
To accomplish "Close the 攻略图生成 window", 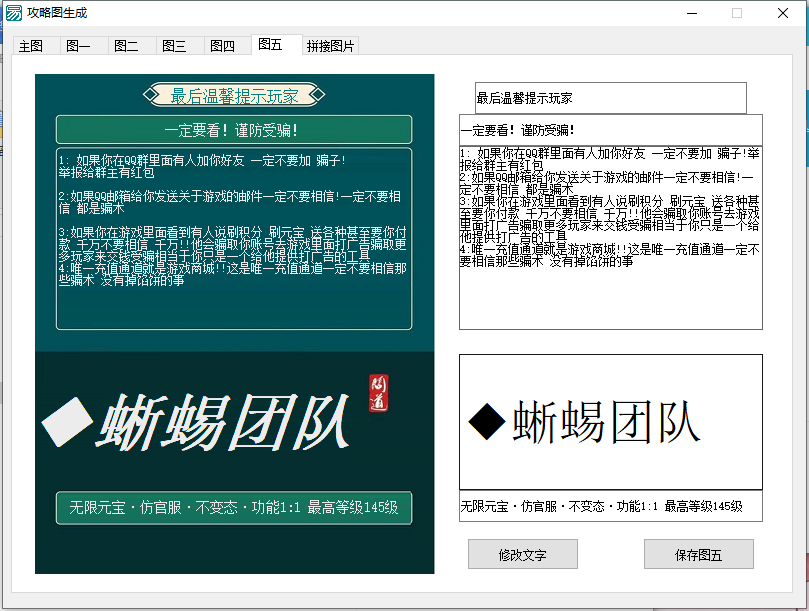I will [783, 13].
